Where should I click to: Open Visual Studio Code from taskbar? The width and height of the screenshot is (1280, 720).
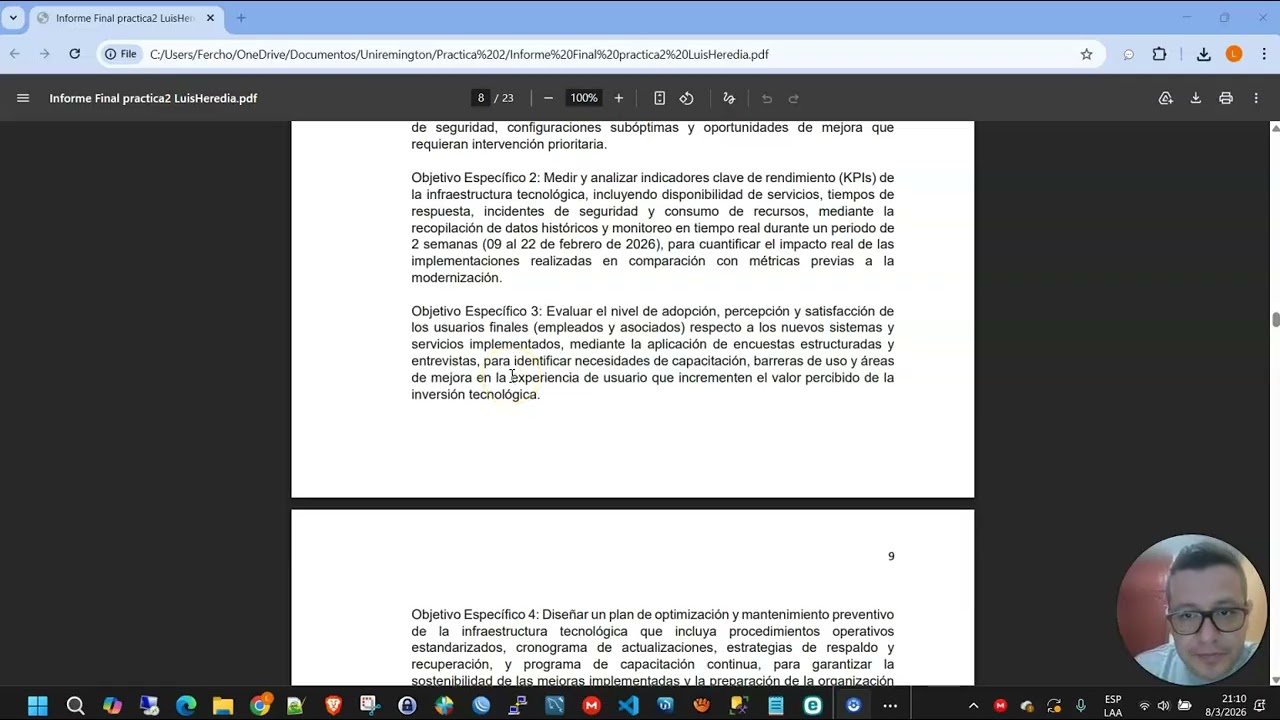click(x=628, y=706)
